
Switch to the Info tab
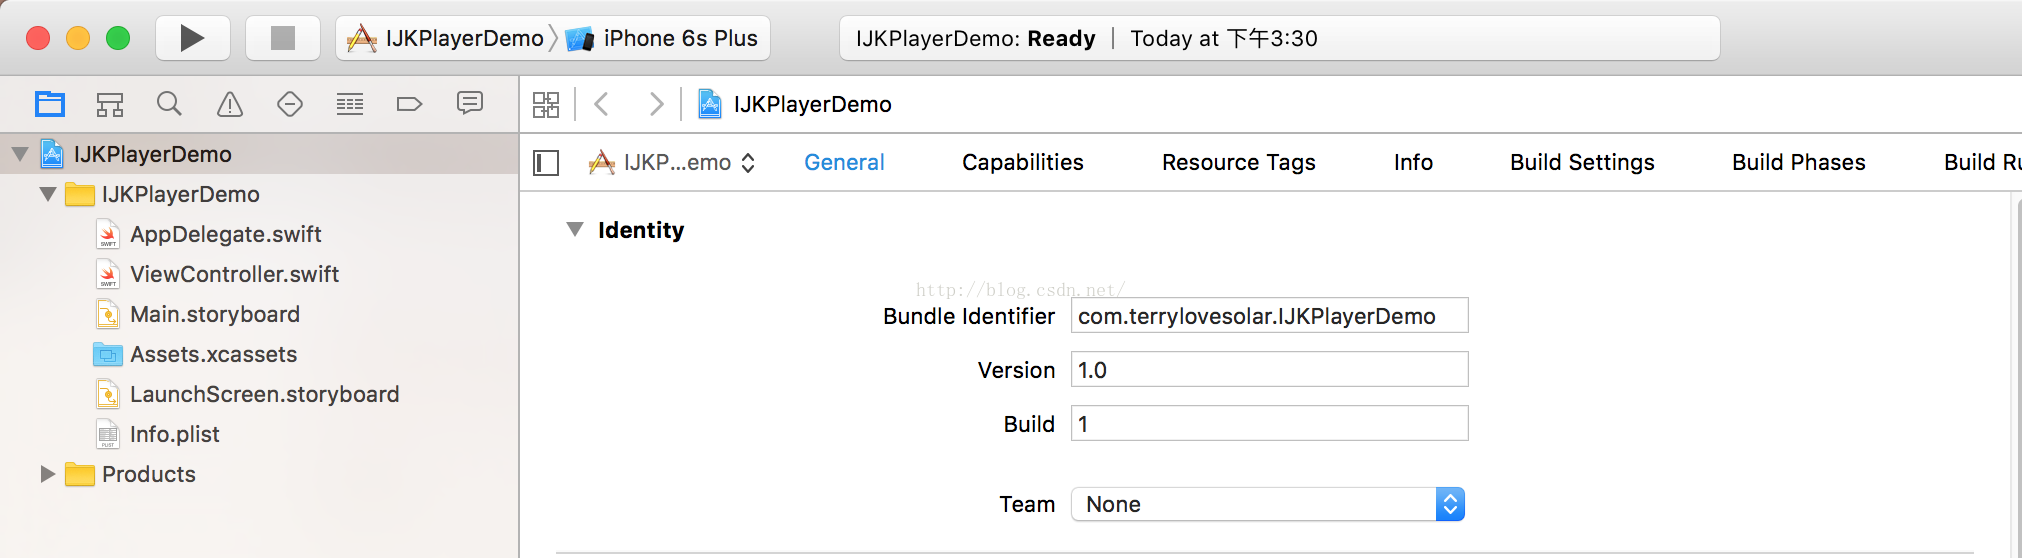[1413, 162]
